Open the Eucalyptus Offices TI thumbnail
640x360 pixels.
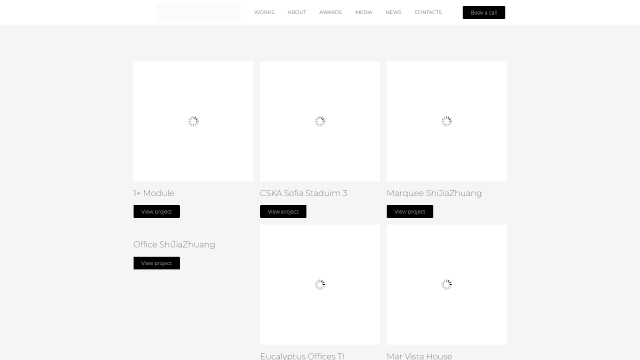320,284
